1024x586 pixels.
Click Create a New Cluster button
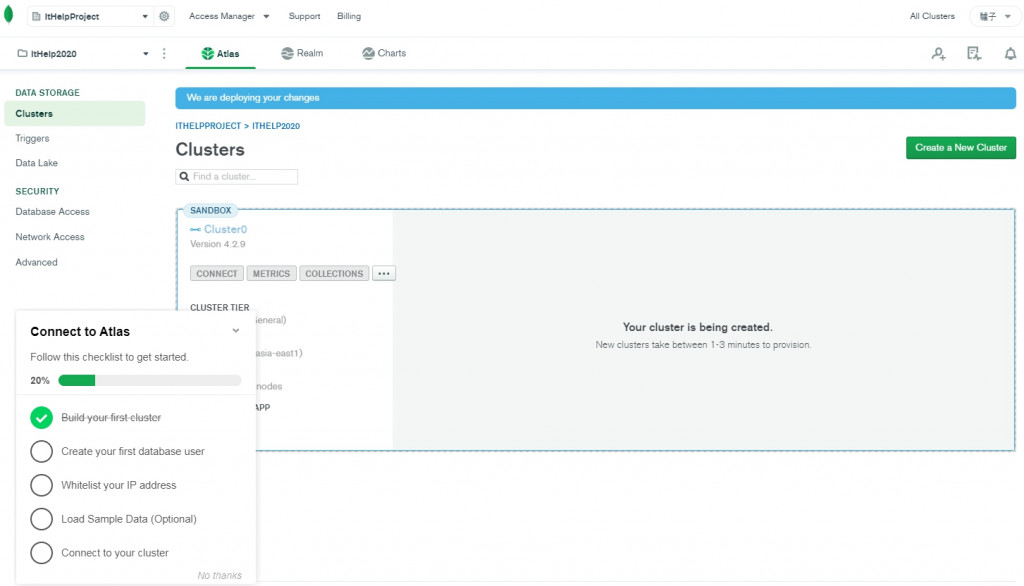[961, 148]
